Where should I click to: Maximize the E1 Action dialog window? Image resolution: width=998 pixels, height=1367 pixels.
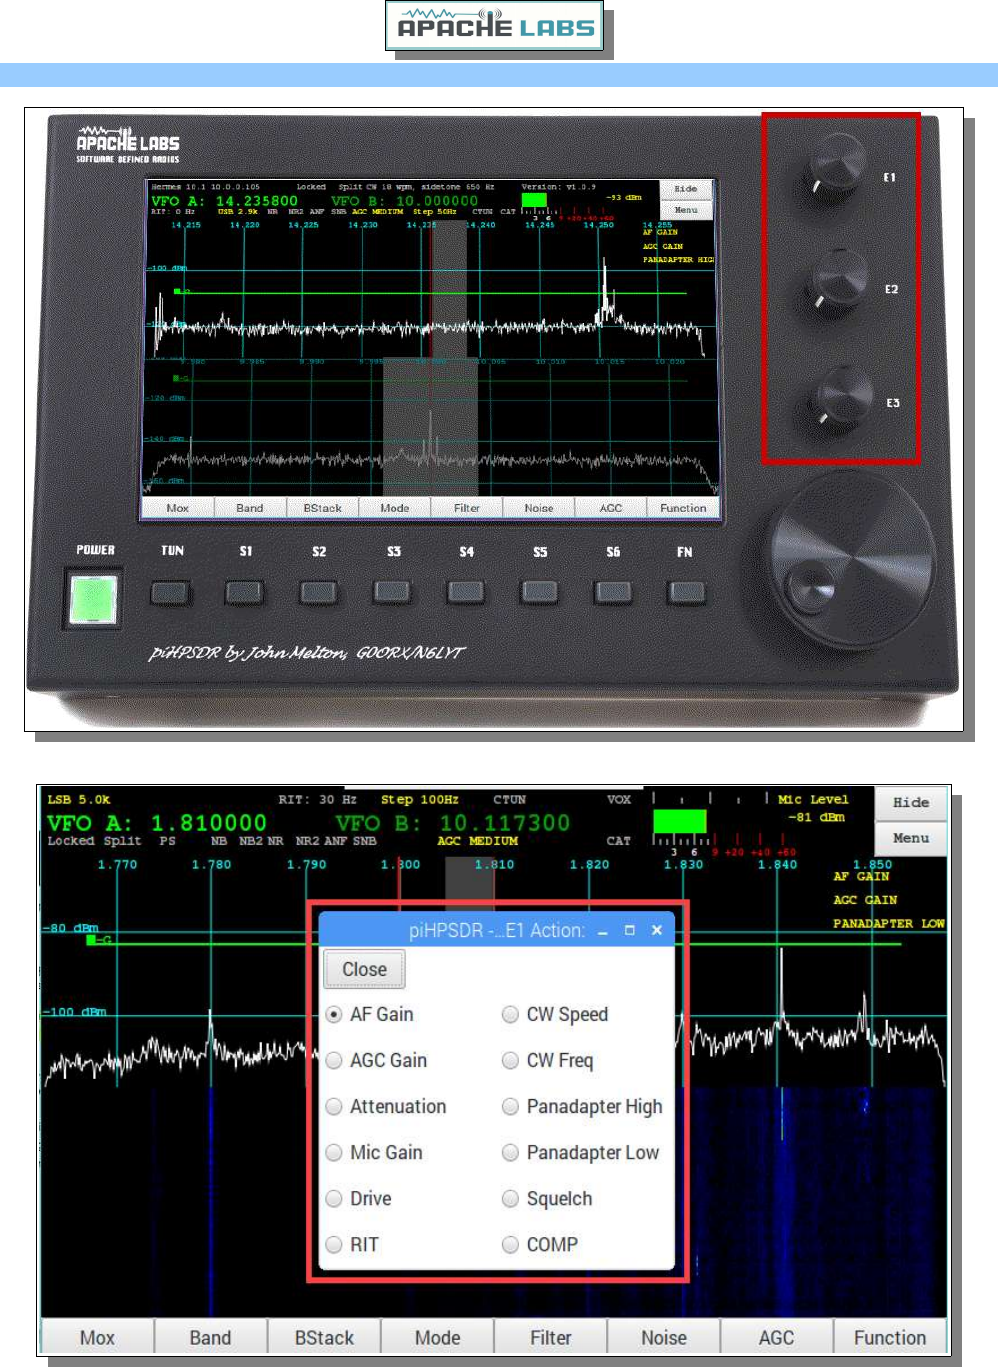pos(629,930)
